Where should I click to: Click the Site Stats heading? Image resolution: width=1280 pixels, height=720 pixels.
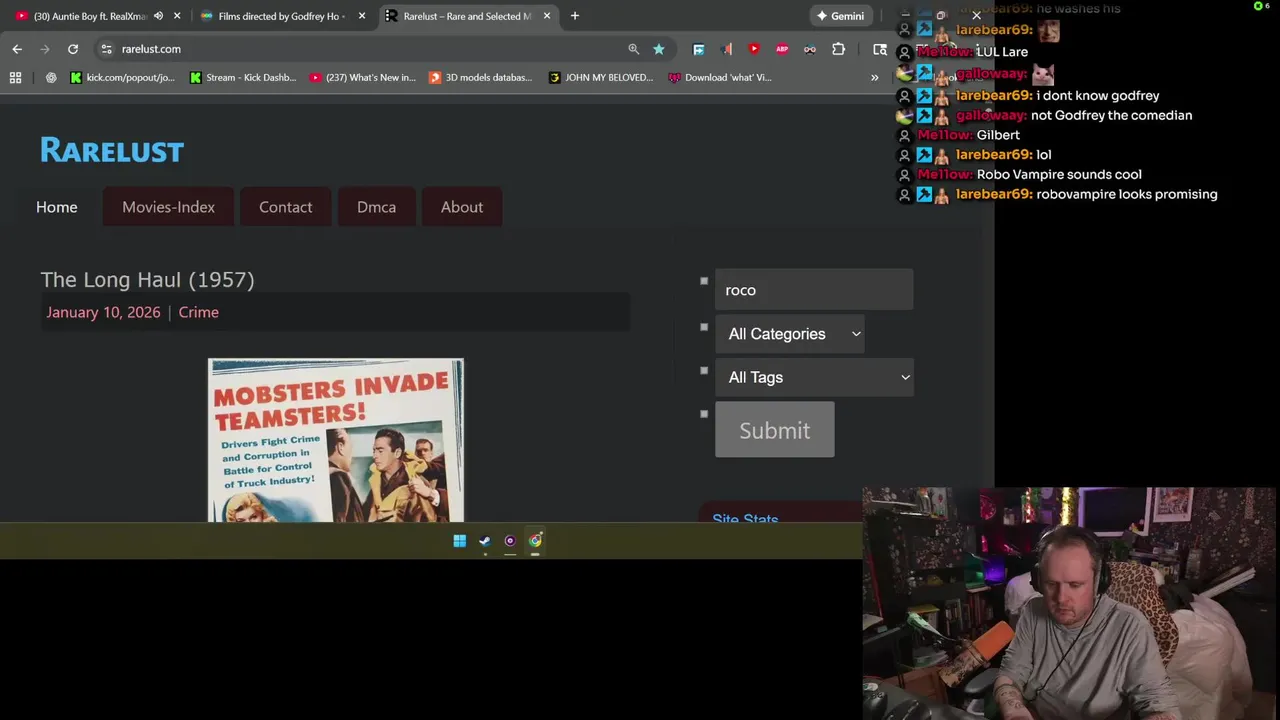coord(745,519)
